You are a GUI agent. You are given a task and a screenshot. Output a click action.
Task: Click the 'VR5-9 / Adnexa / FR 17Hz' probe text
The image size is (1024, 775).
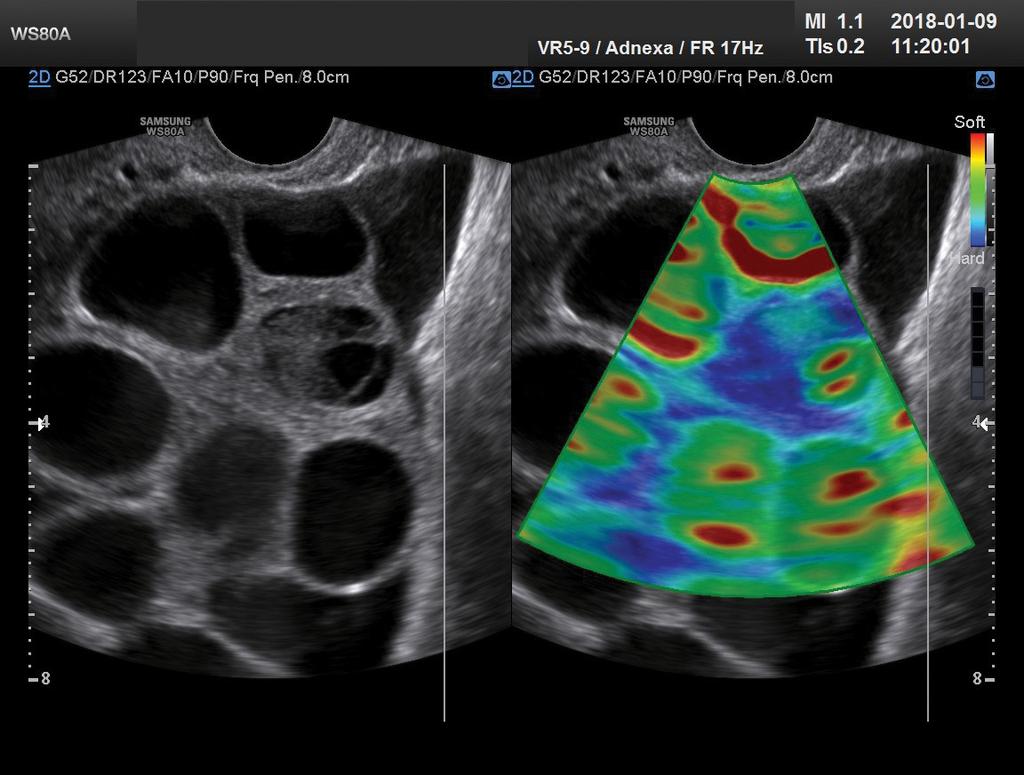650,48
